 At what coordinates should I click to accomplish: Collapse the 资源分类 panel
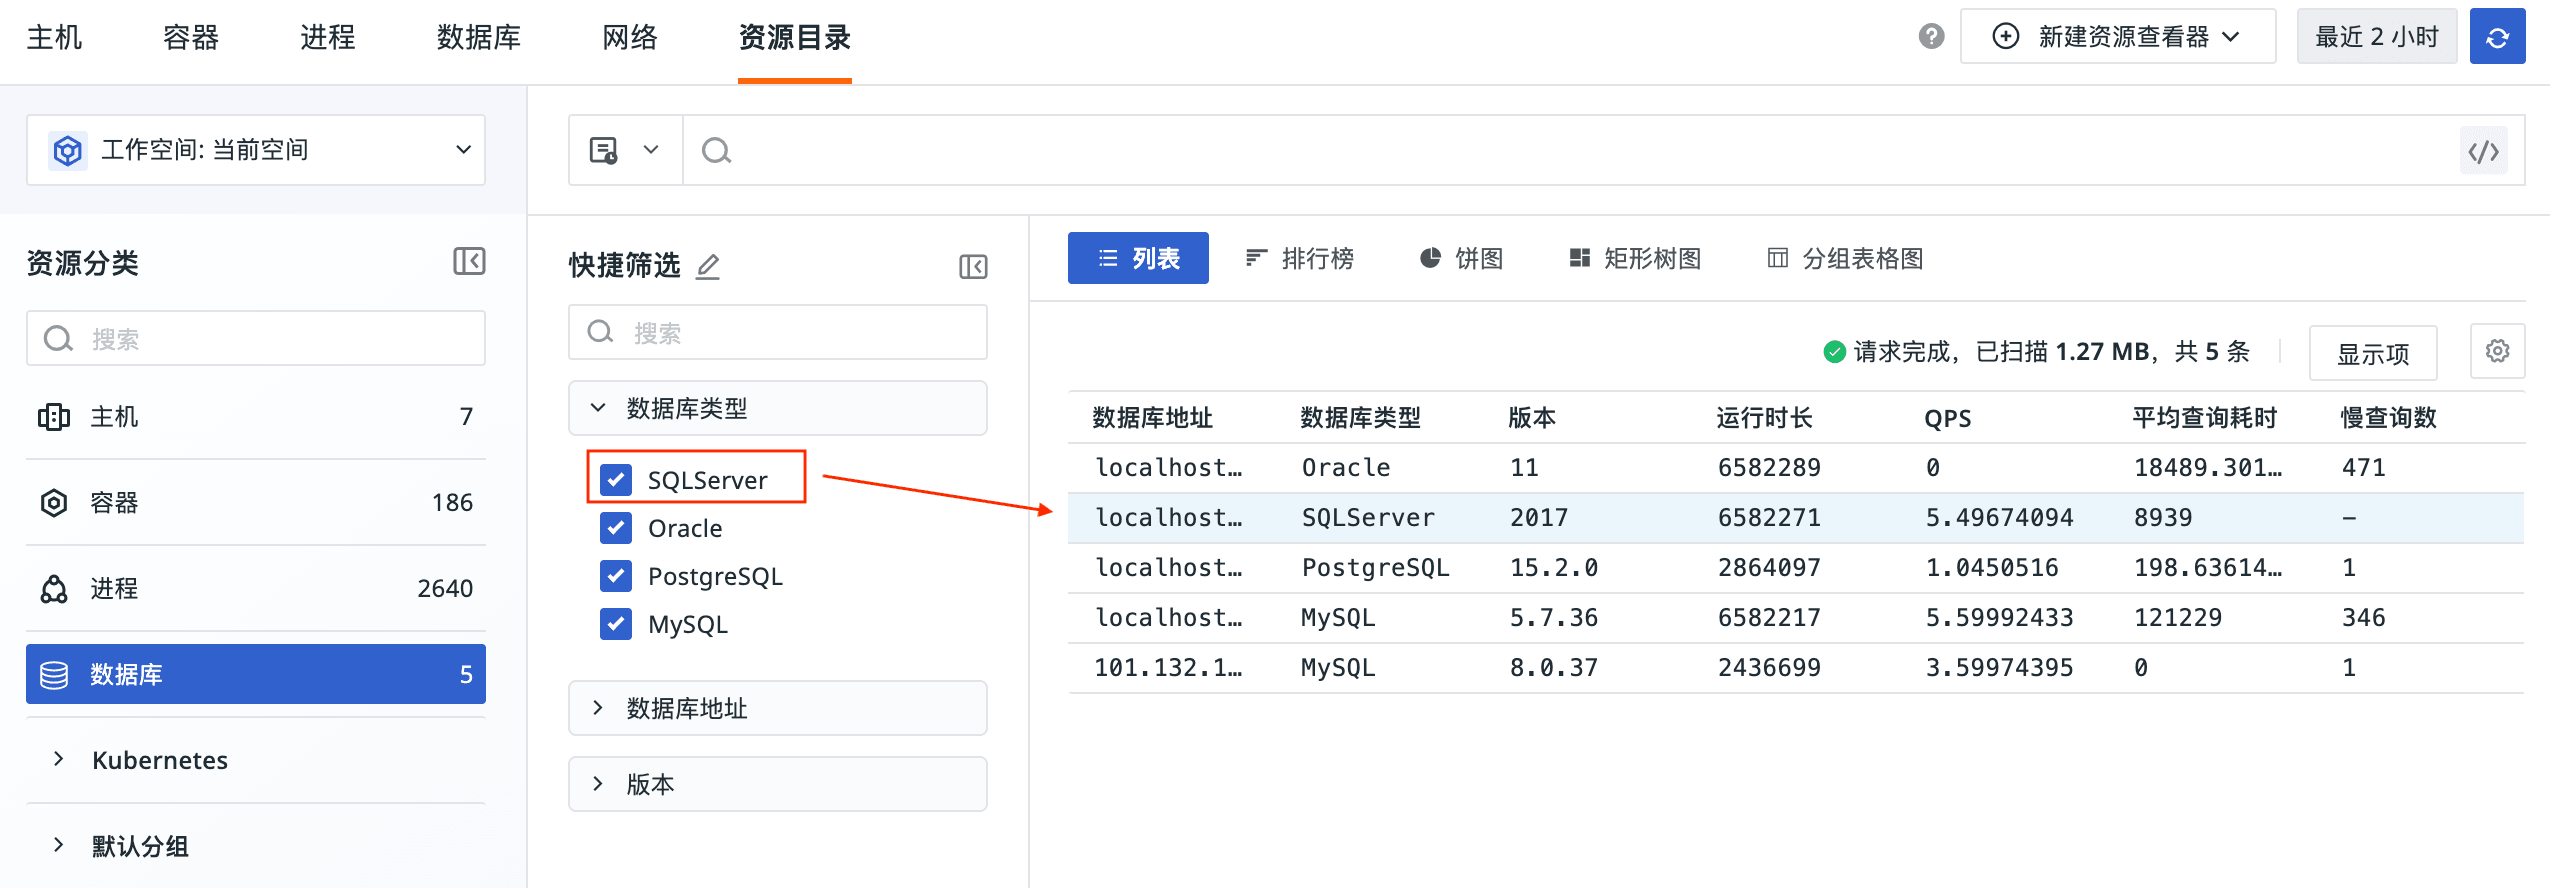(x=469, y=261)
